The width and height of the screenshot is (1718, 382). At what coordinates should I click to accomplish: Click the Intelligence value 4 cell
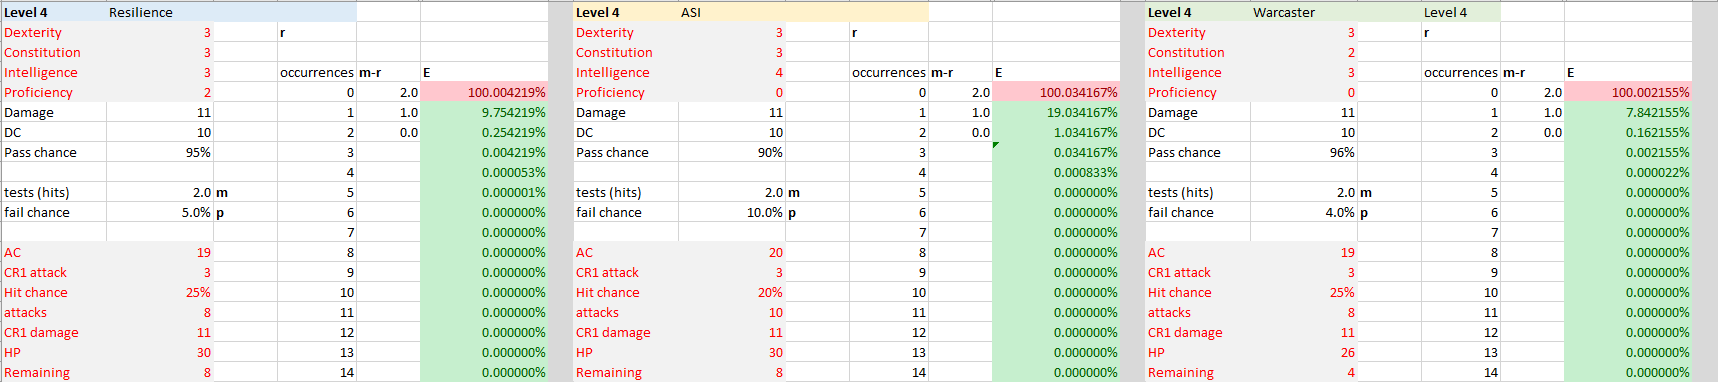(732, 72)
